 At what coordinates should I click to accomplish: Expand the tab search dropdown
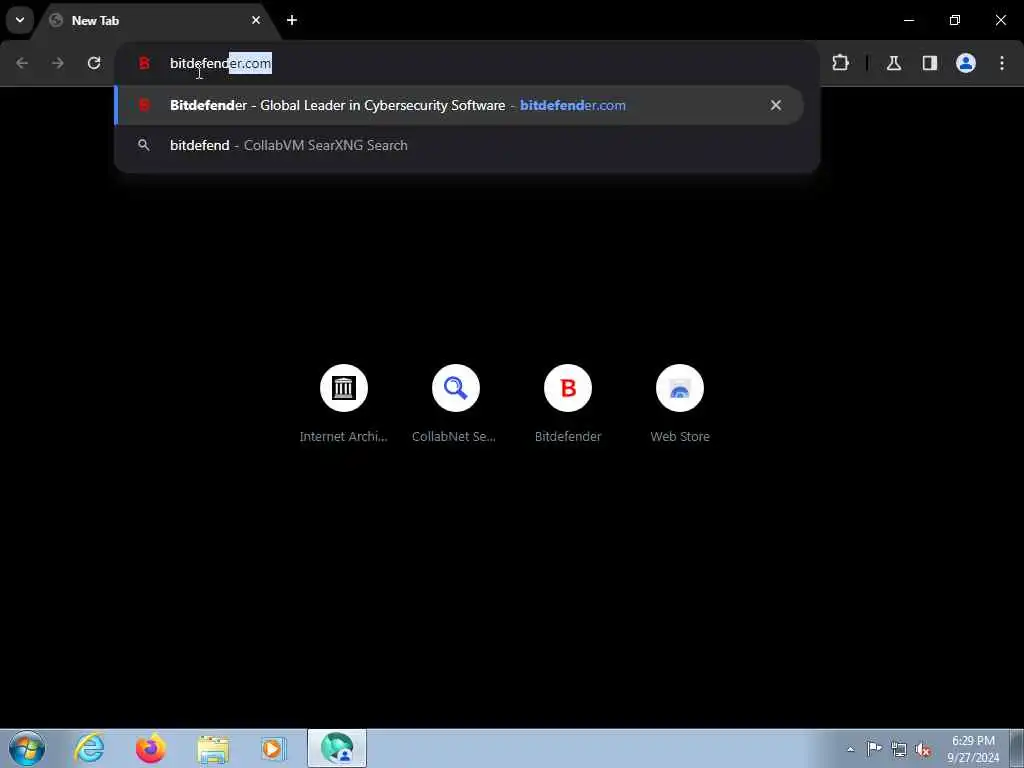[x=20, y=20]
